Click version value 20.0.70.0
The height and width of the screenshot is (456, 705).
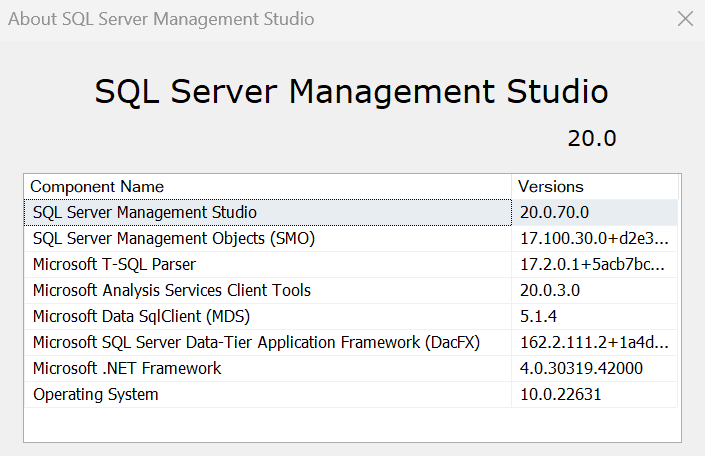(555, 213)
